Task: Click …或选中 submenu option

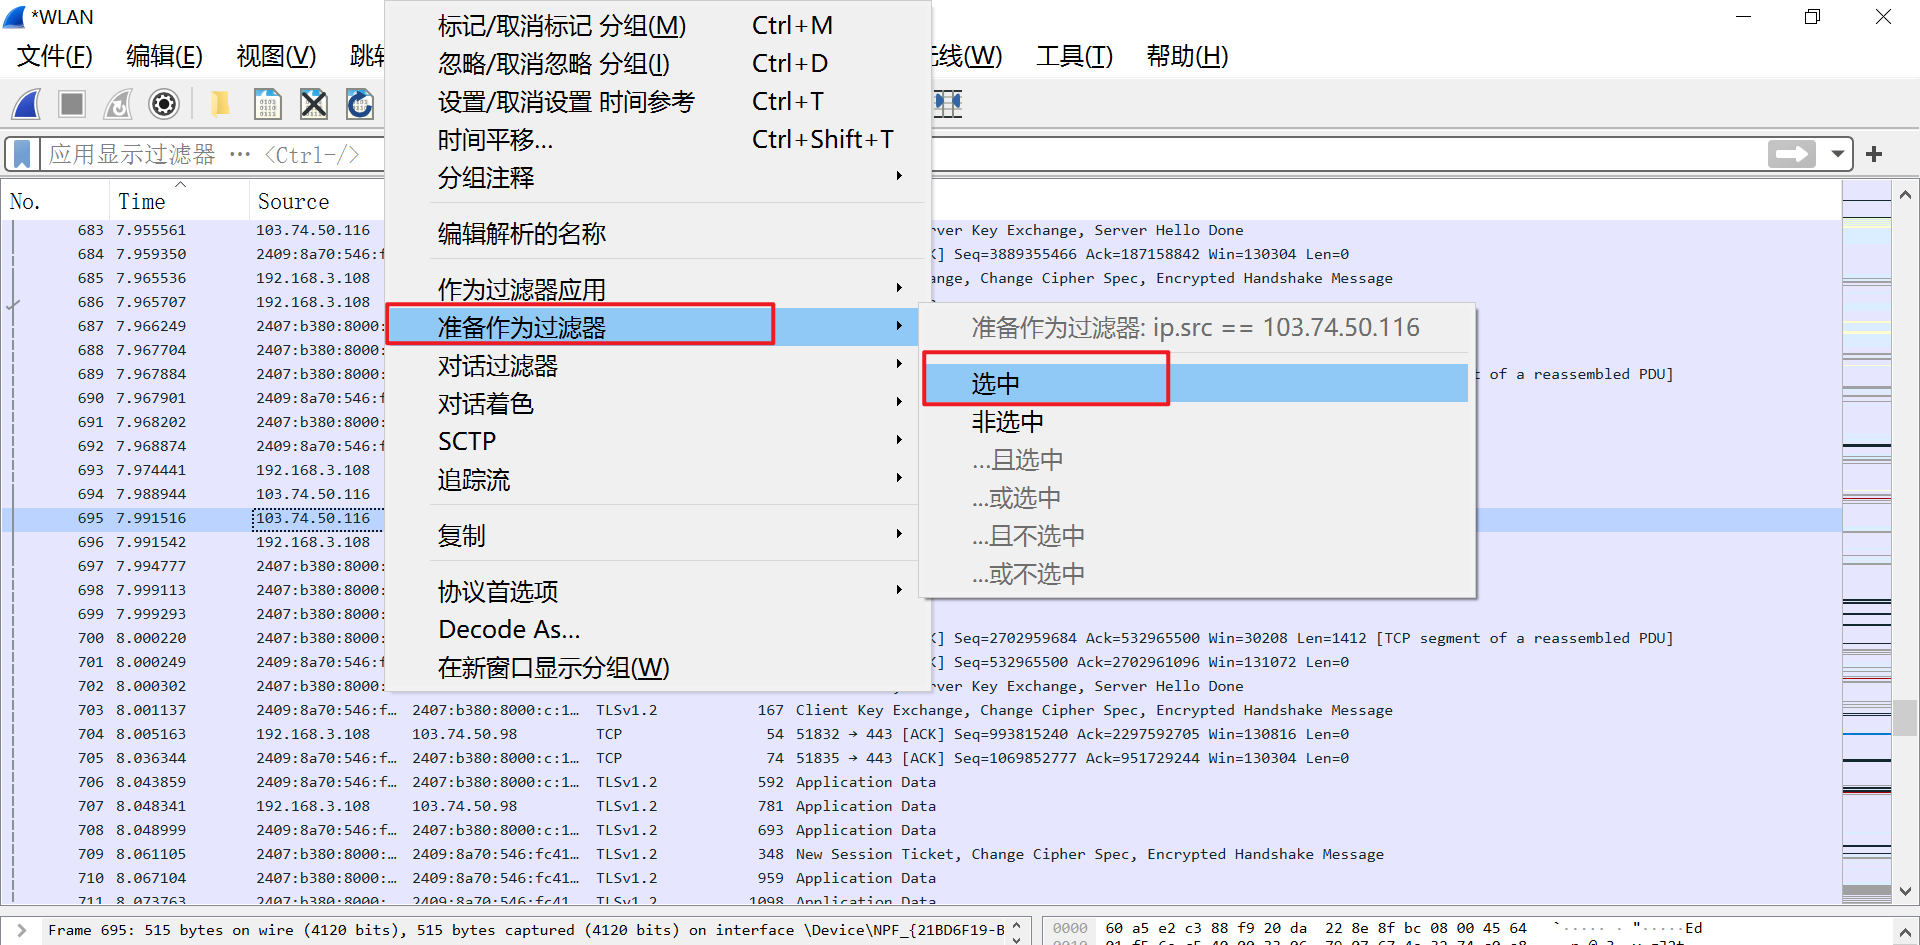Action: (x=1196, y=497)
